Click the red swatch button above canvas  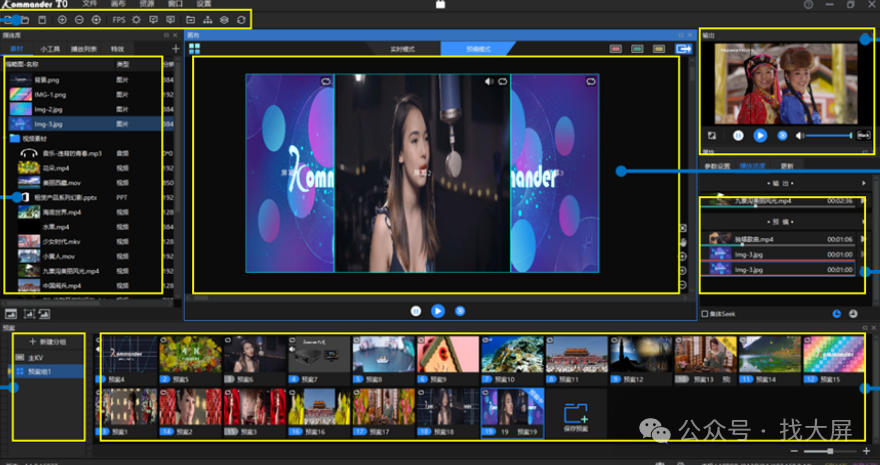[x=616, y=49]
